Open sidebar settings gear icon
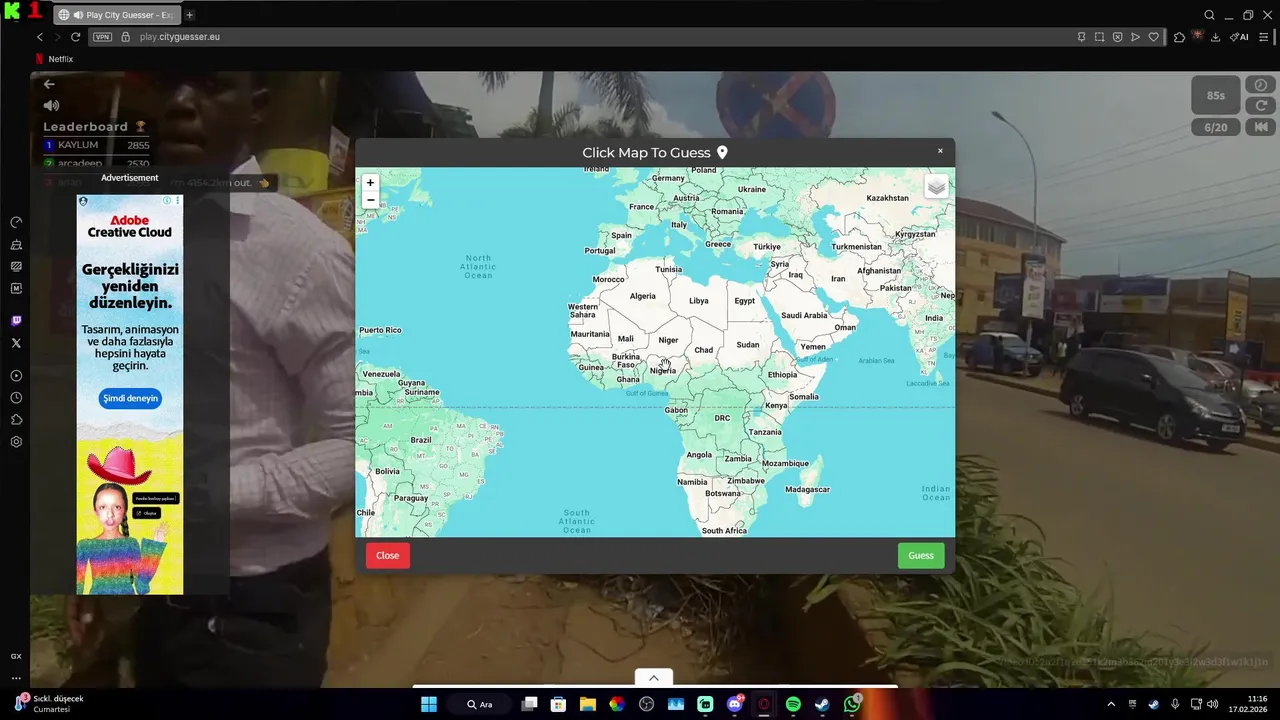1280x720 pixels. (16, 442)
